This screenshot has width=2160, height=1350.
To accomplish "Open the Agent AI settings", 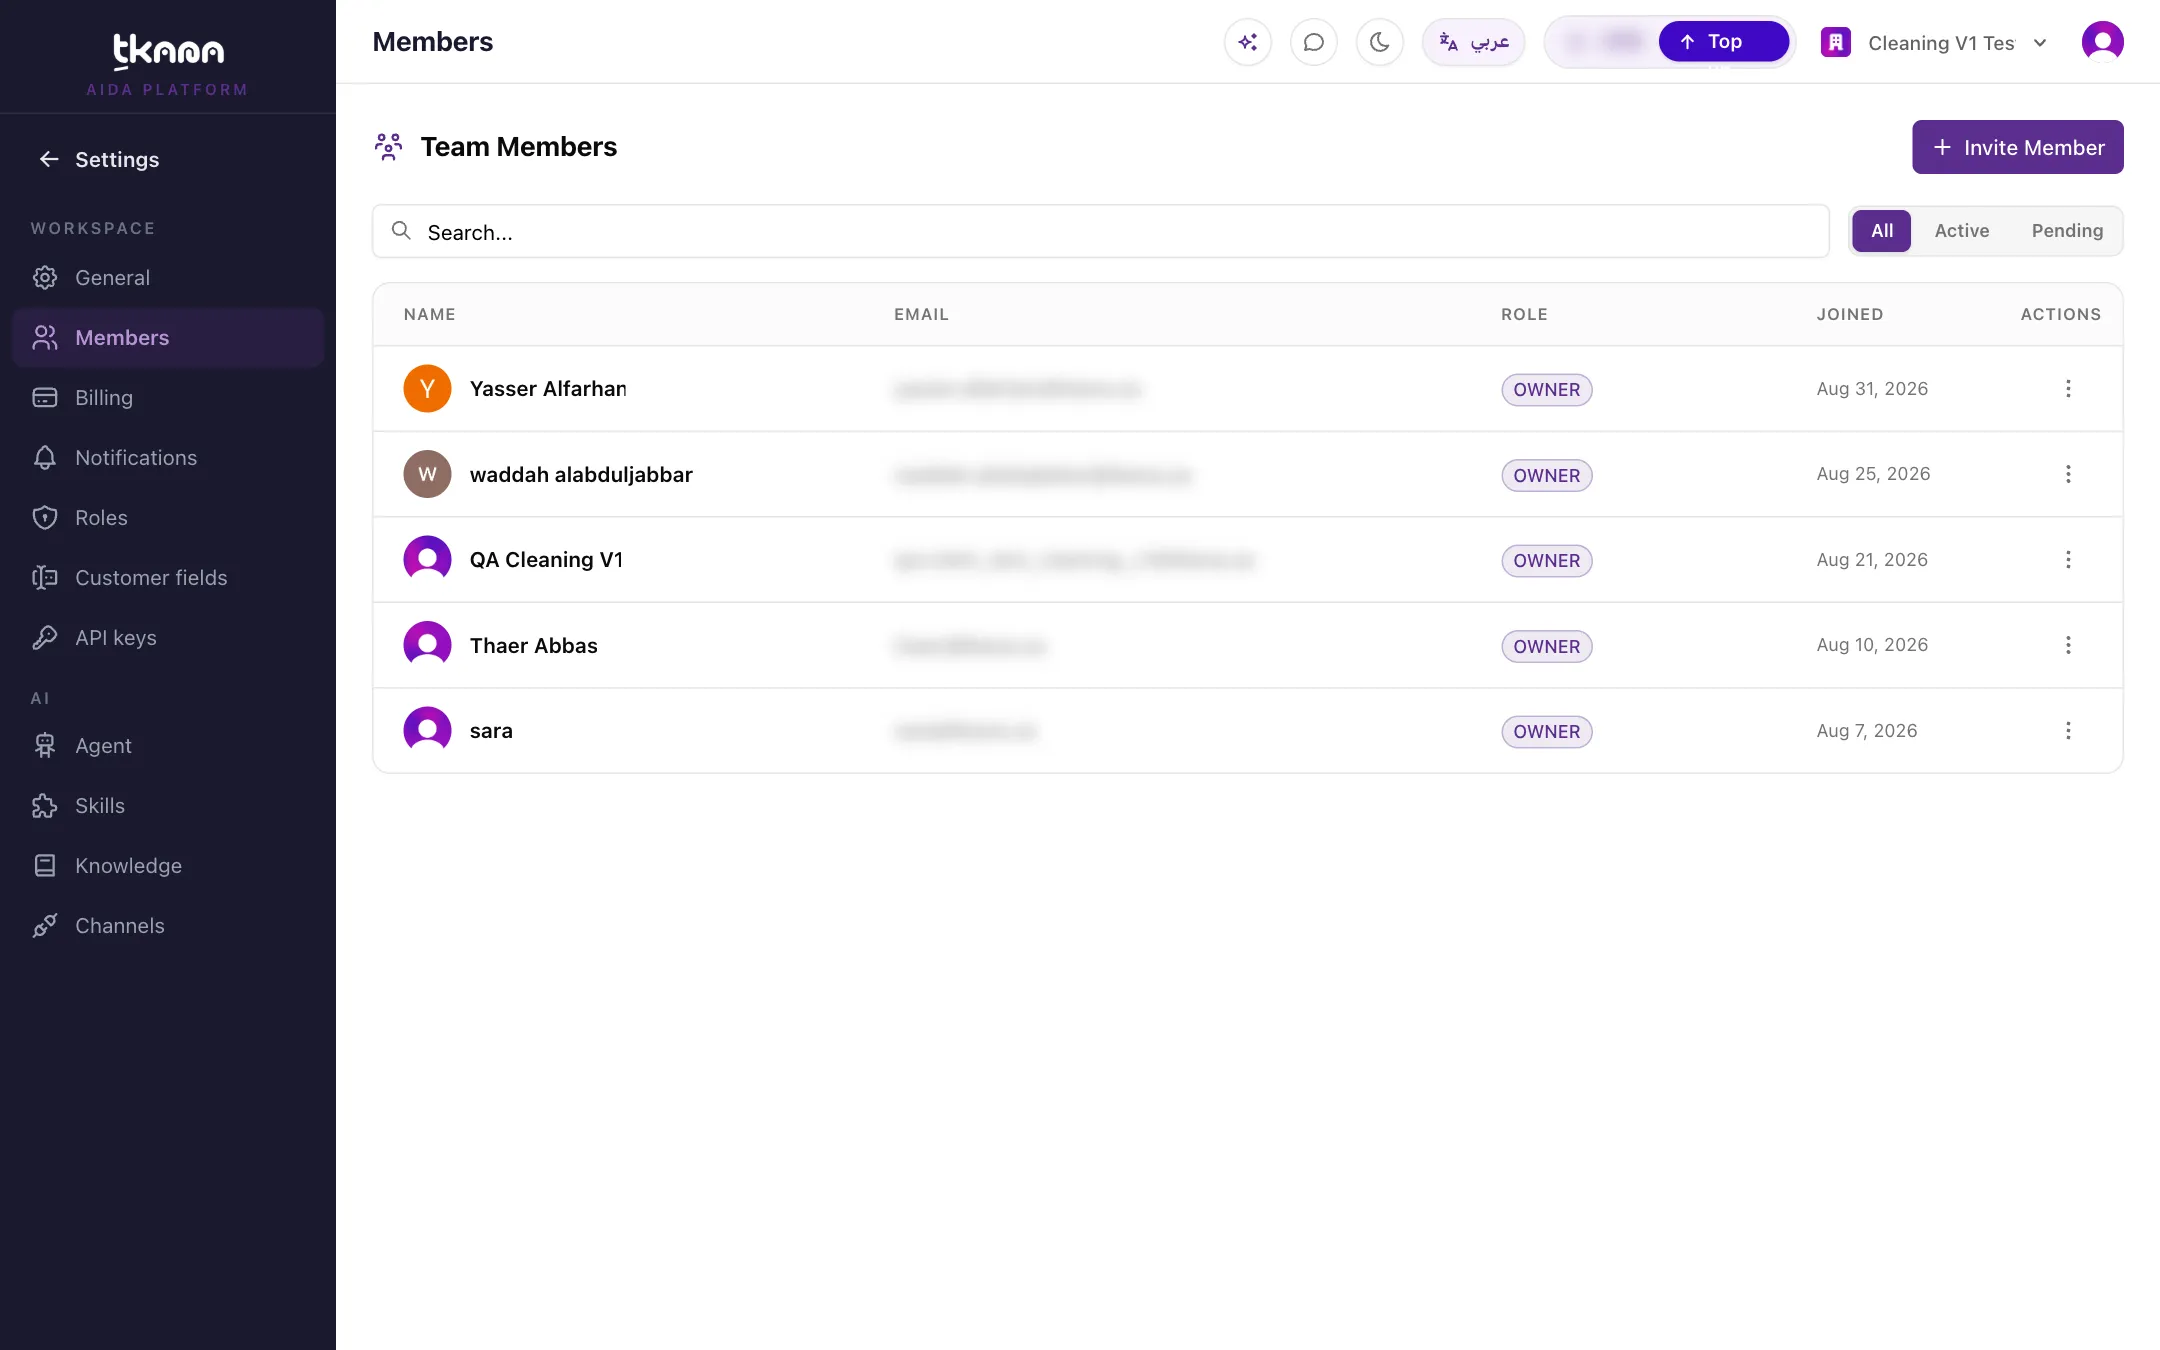I will pyautogui.click(x=168, y=746).
